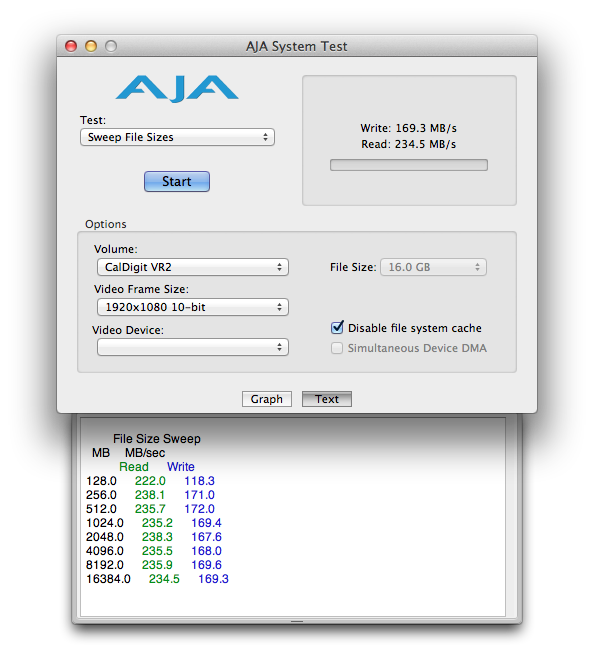Click the green Read column header
The image size is (594, 648).
click(x=134, y=467)
